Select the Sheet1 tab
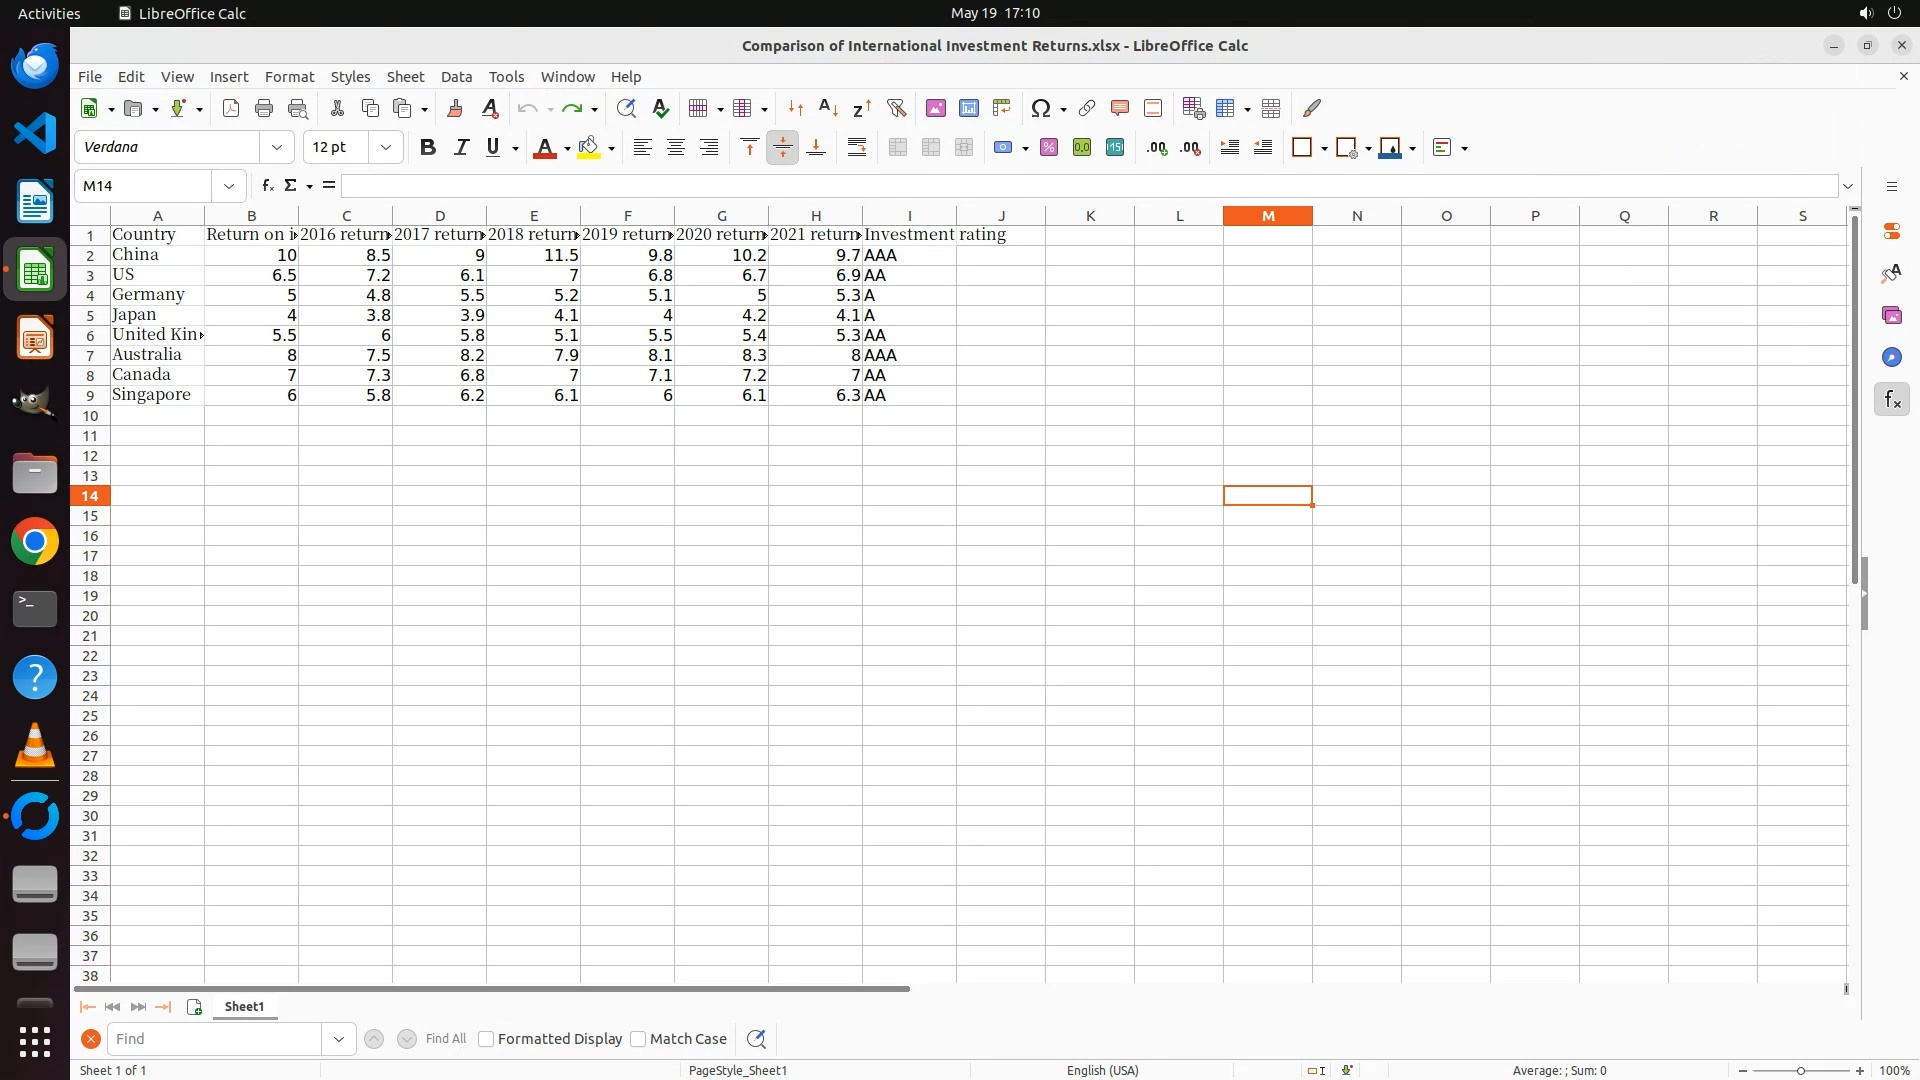 point(244,1007)
